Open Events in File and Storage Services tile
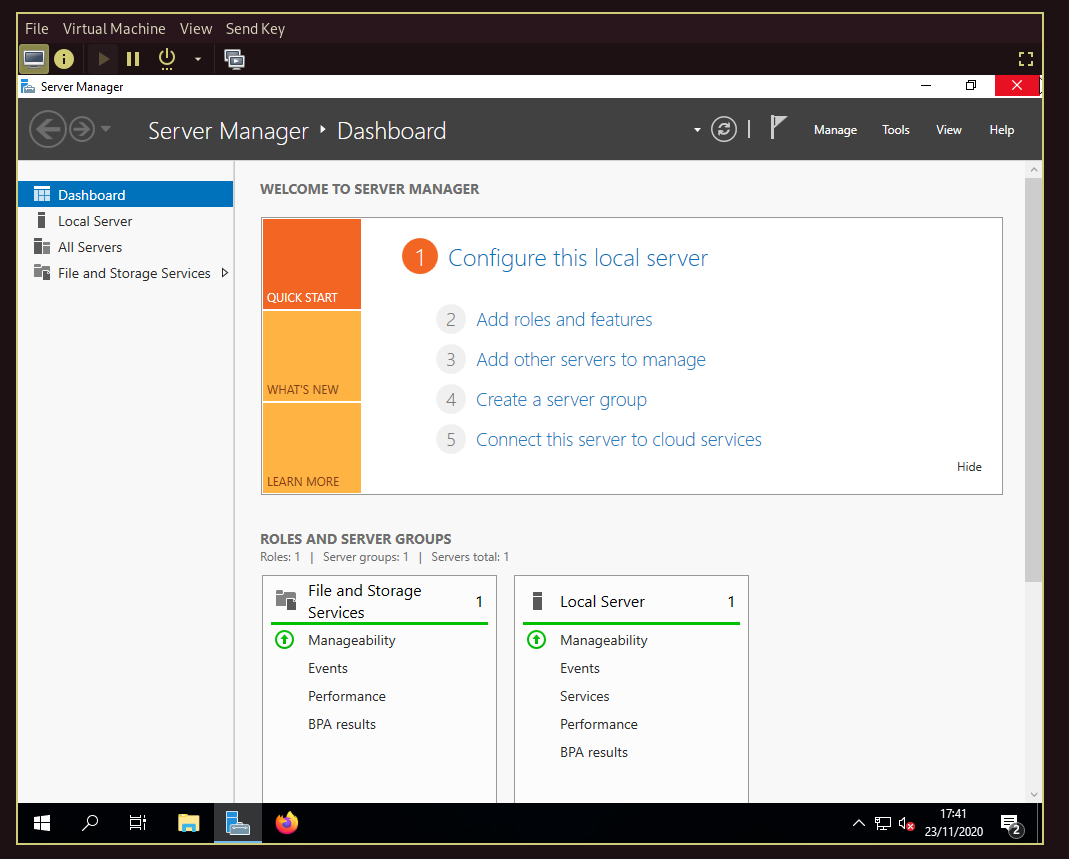 327,668
